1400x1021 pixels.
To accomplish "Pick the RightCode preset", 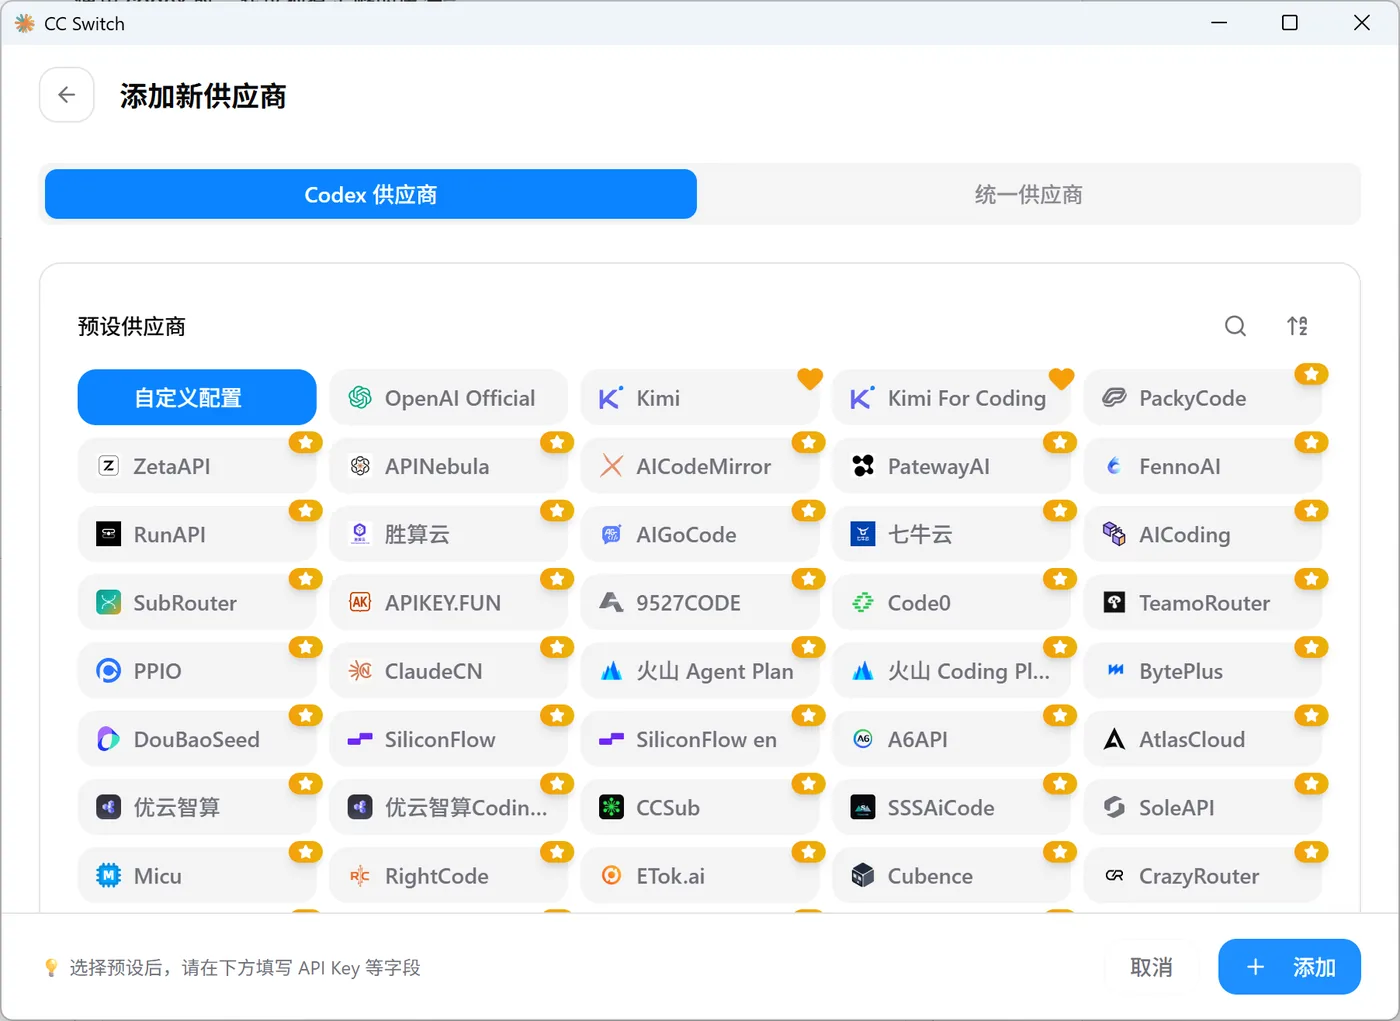I will click(x=448, y=876).
